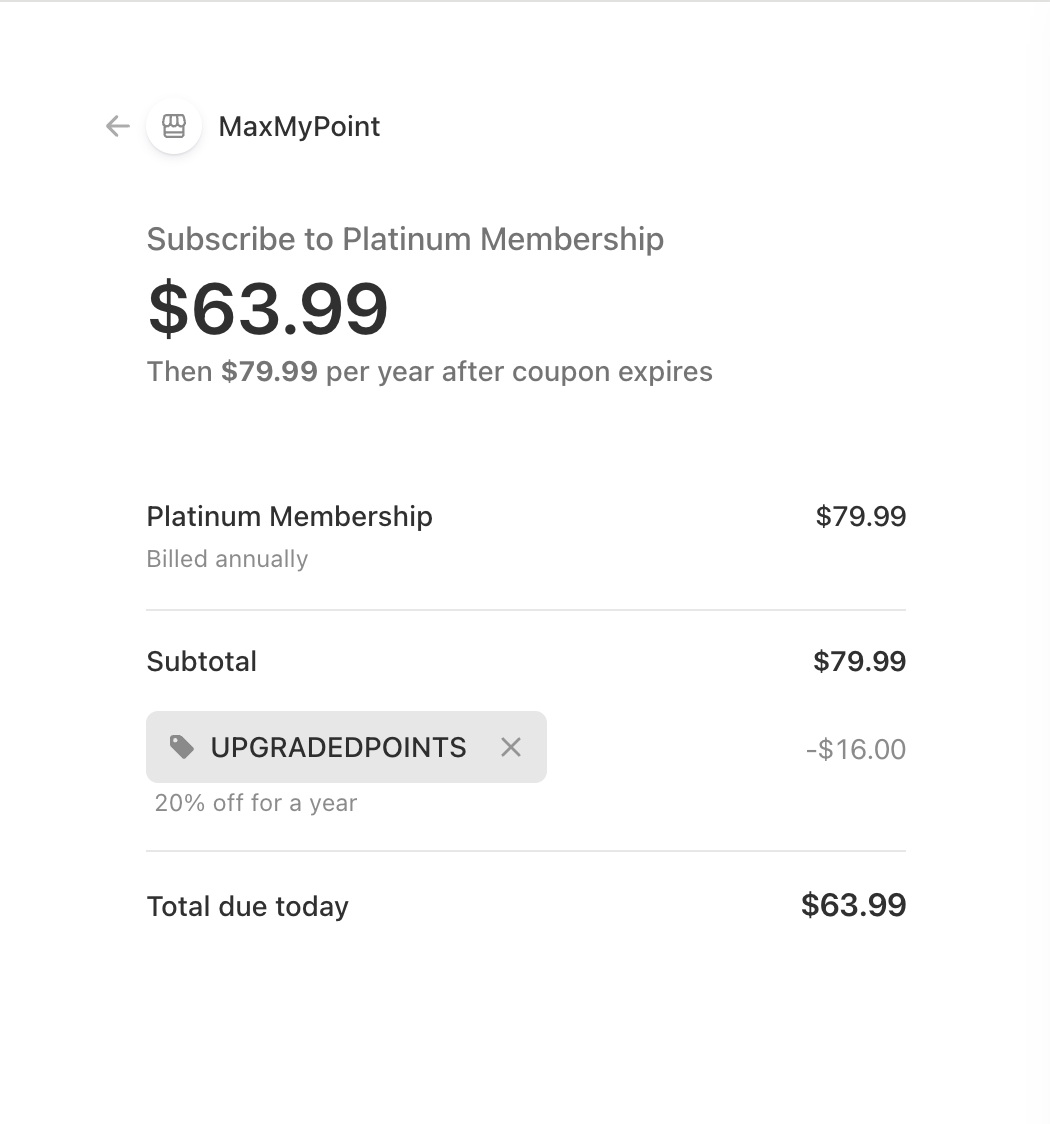1050x1124 pixels.
Task: Click the Platinum Membership line item label
Action: (289, 517)
